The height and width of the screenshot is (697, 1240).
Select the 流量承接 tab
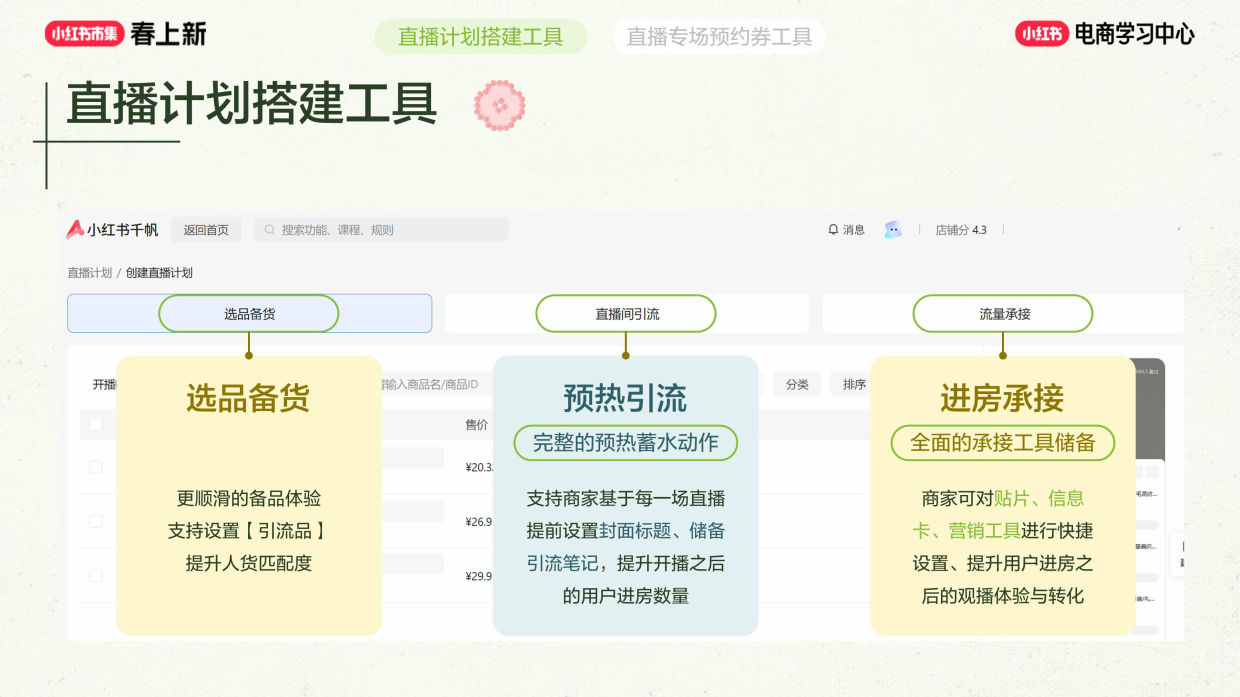click(x=1003, y=312)
